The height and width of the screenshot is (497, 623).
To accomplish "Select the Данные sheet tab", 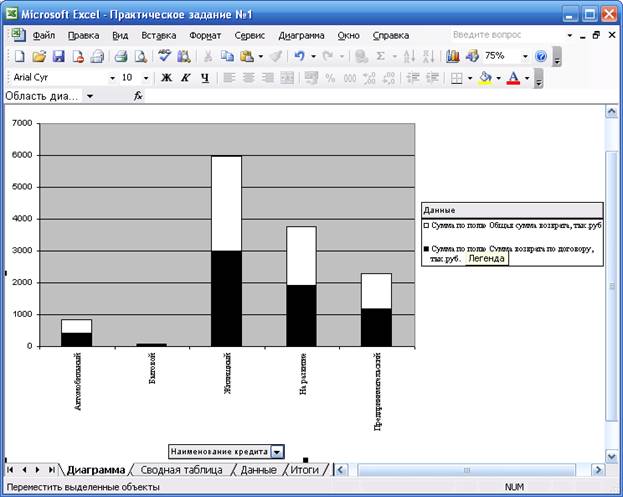I will point(258,469).
